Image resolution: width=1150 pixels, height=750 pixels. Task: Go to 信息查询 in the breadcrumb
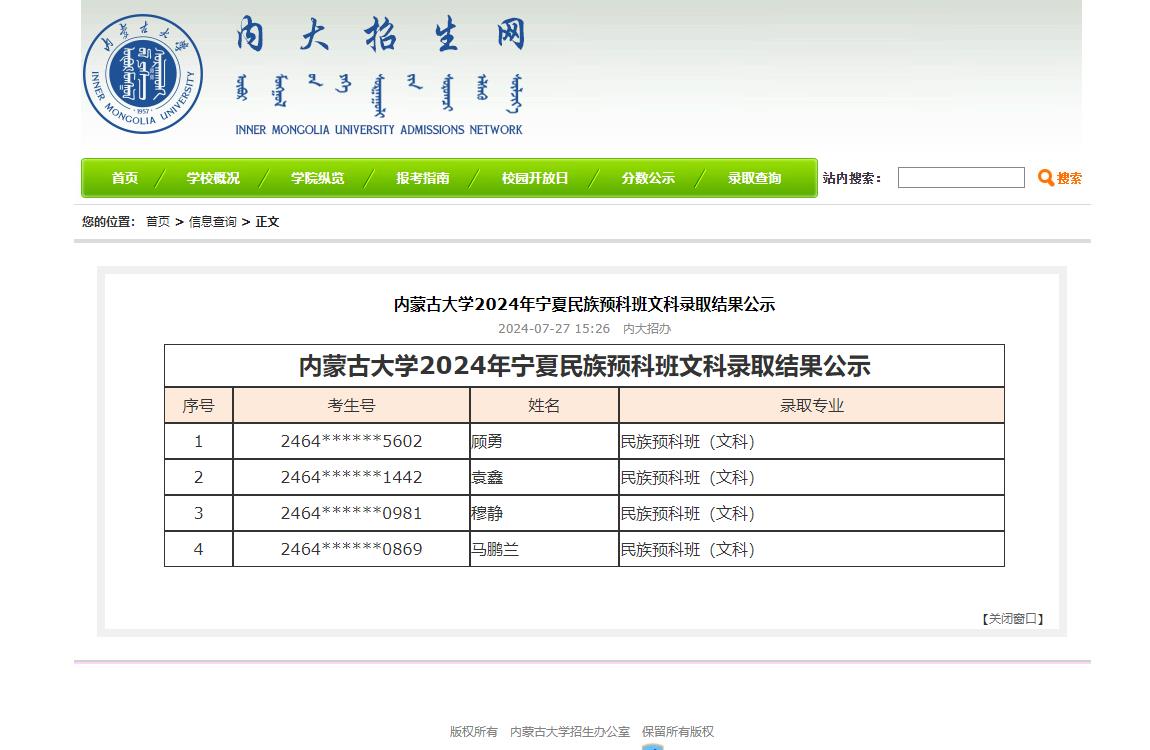[213, 221]
